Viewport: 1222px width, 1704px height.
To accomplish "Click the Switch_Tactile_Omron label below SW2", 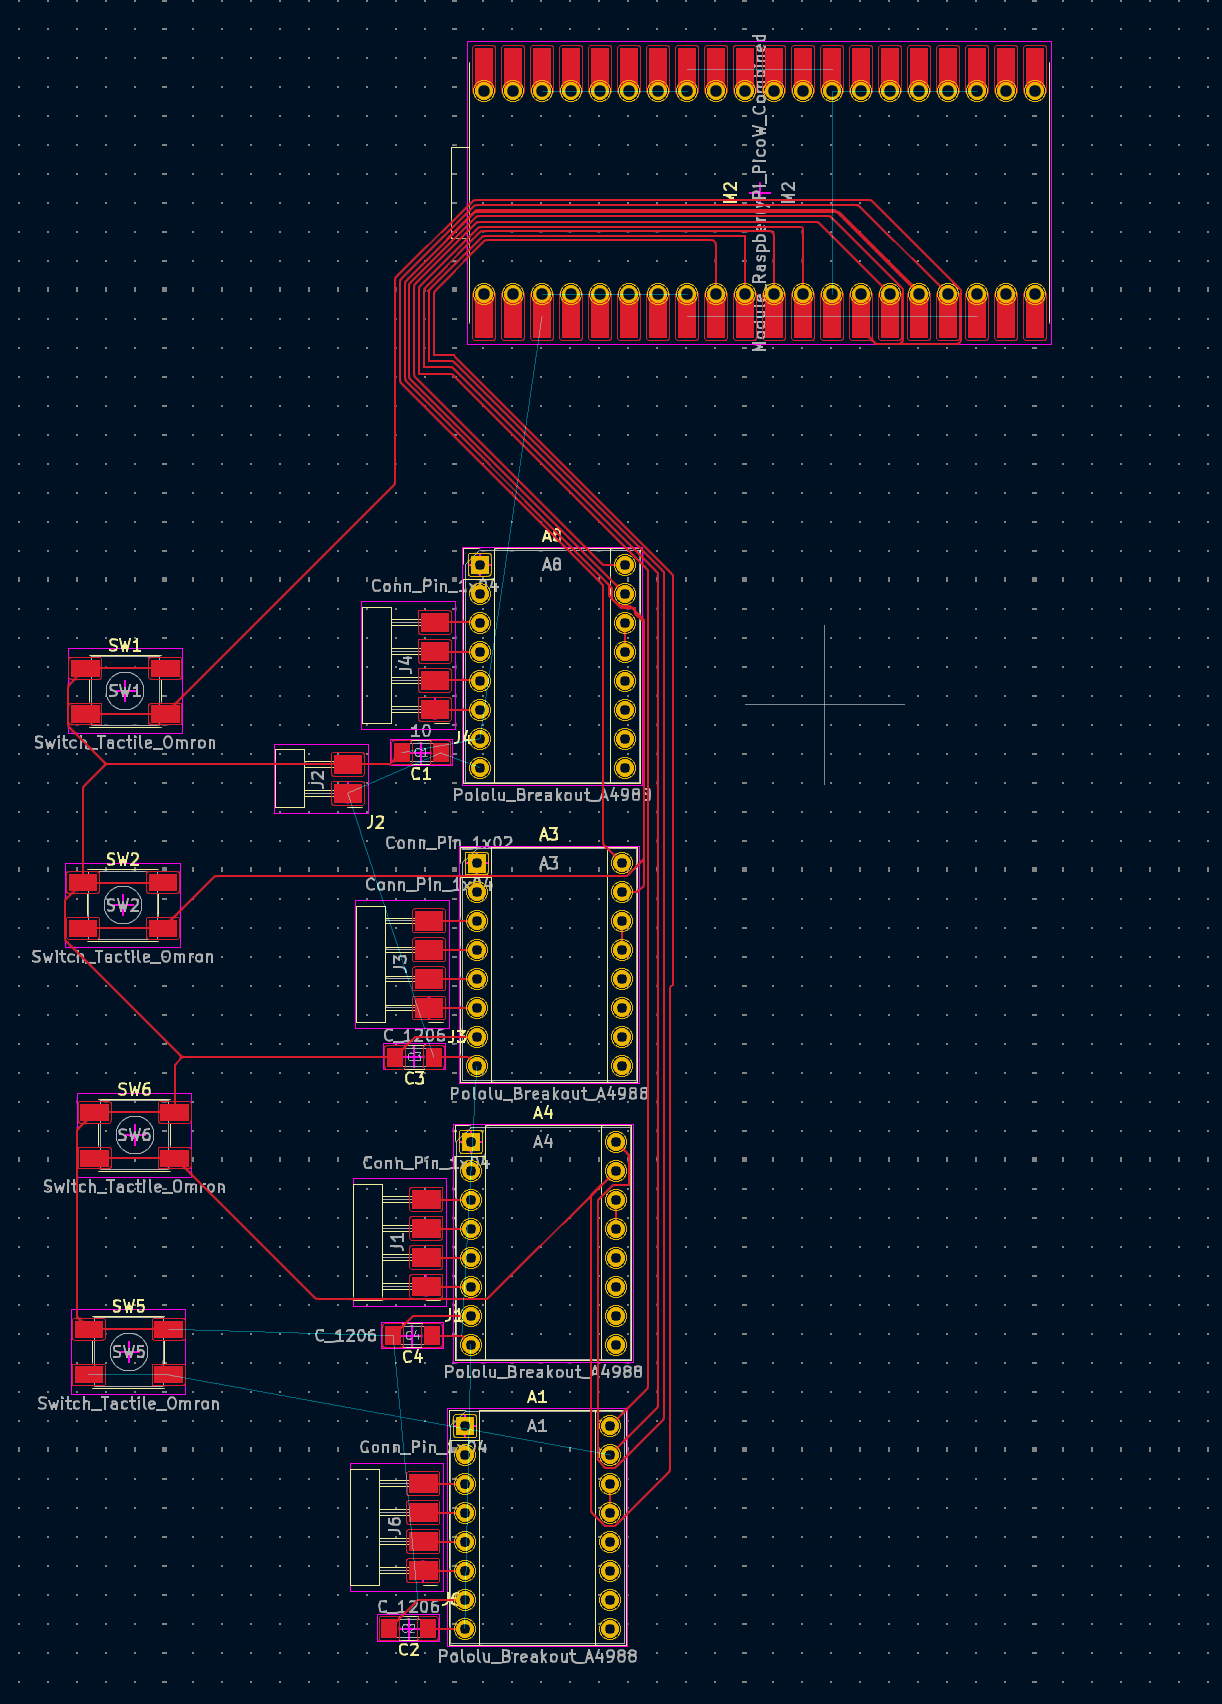I will pos(123,957).
